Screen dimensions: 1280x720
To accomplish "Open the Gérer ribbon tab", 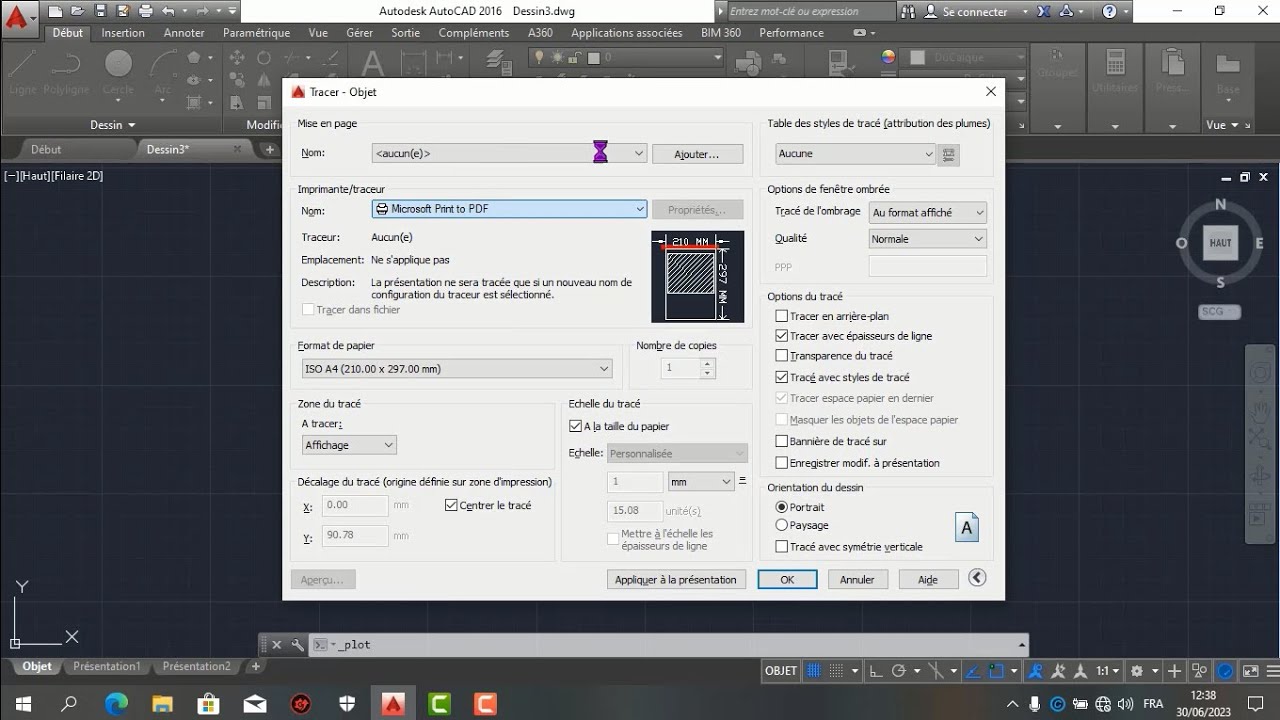I will [x=359, y=33].
